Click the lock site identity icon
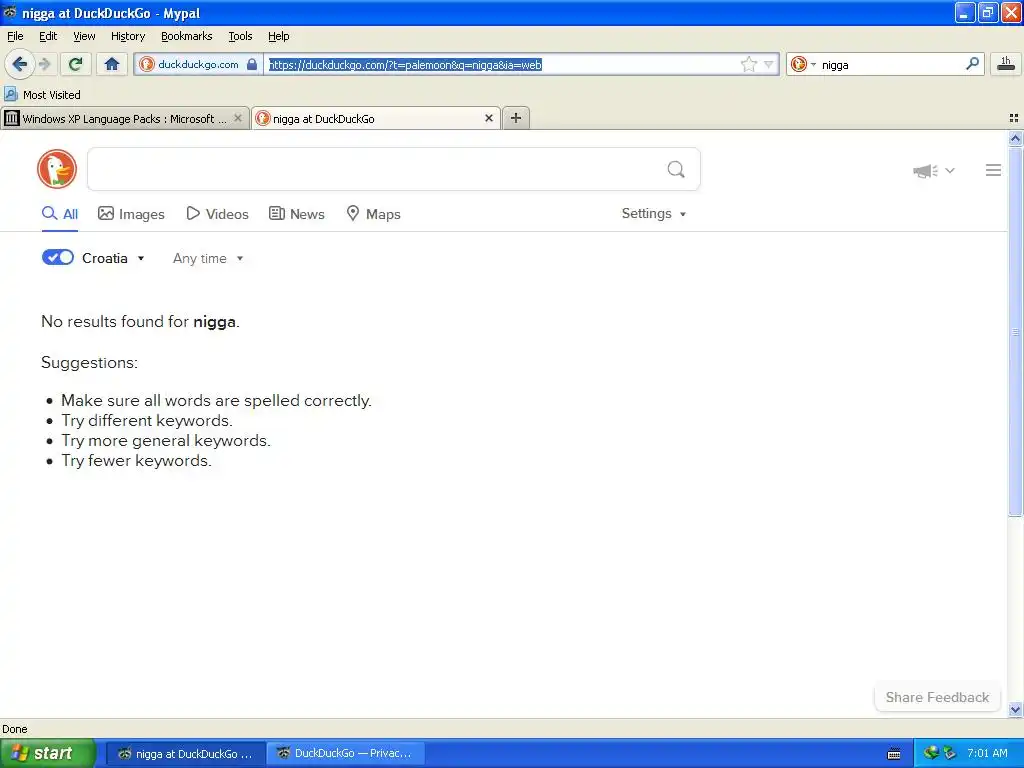The height and width of the screenshot is (768, 1024). 251,64
